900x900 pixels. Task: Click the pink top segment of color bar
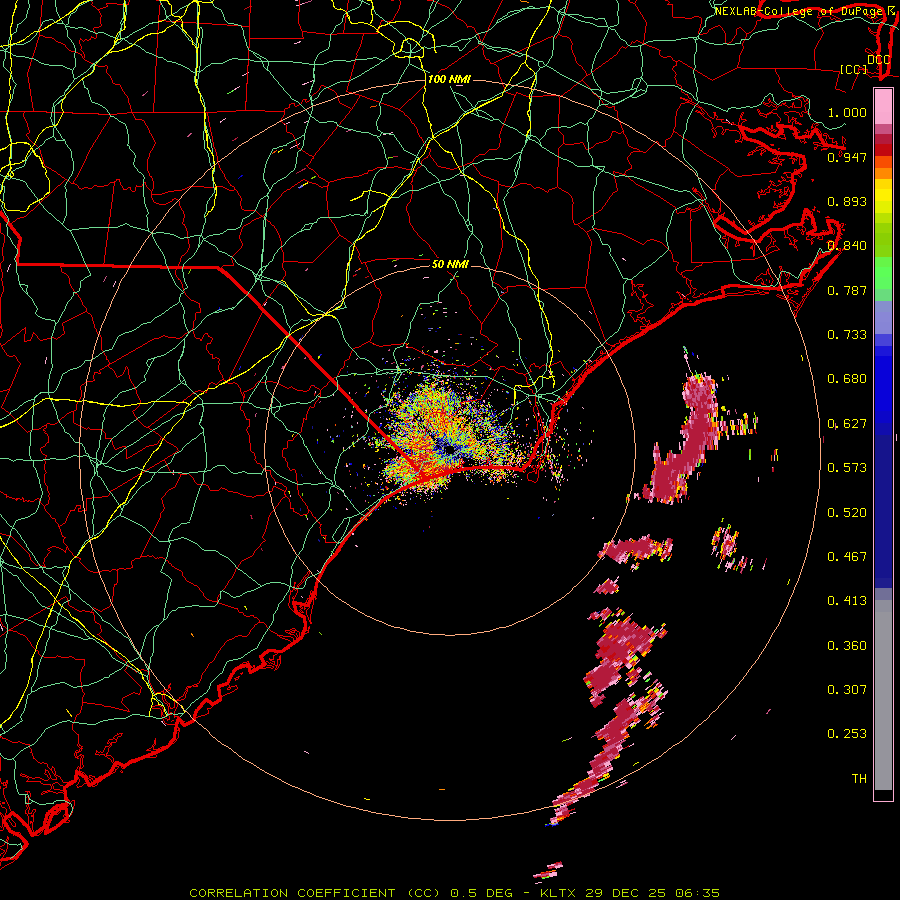point(883,107)
